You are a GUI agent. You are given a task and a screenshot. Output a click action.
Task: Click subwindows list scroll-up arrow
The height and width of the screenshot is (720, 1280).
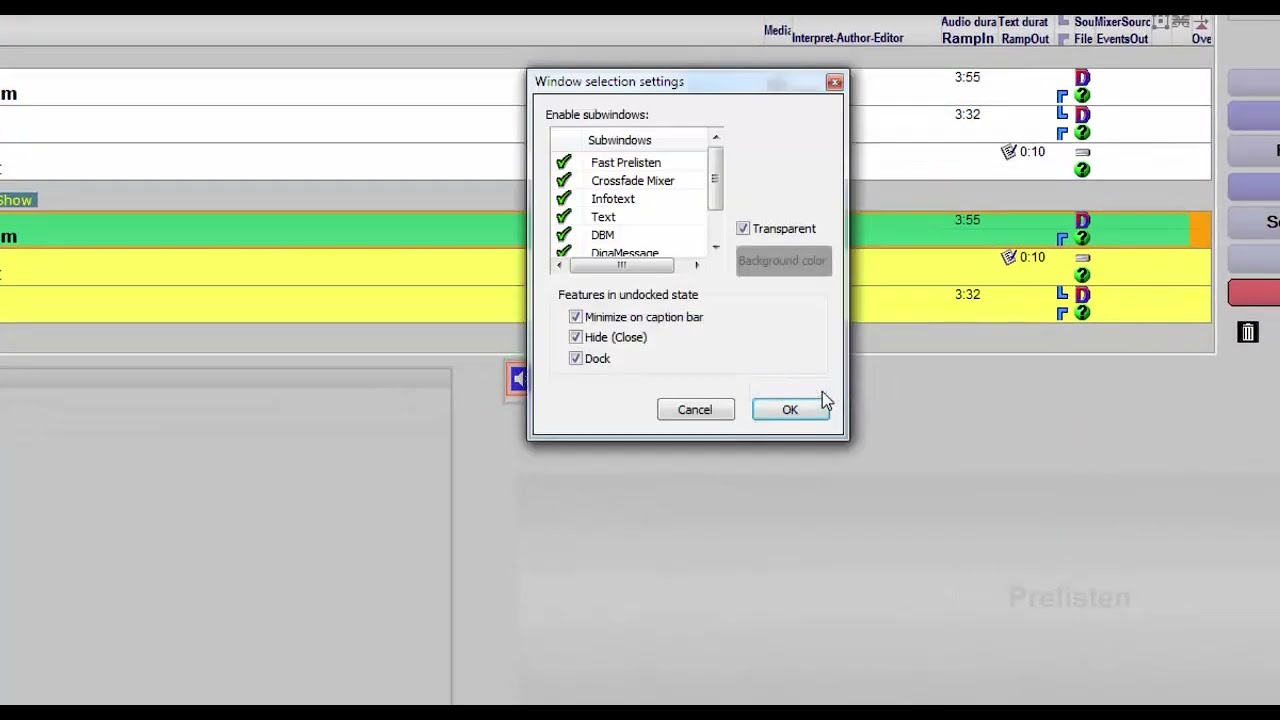coord(715,137)
